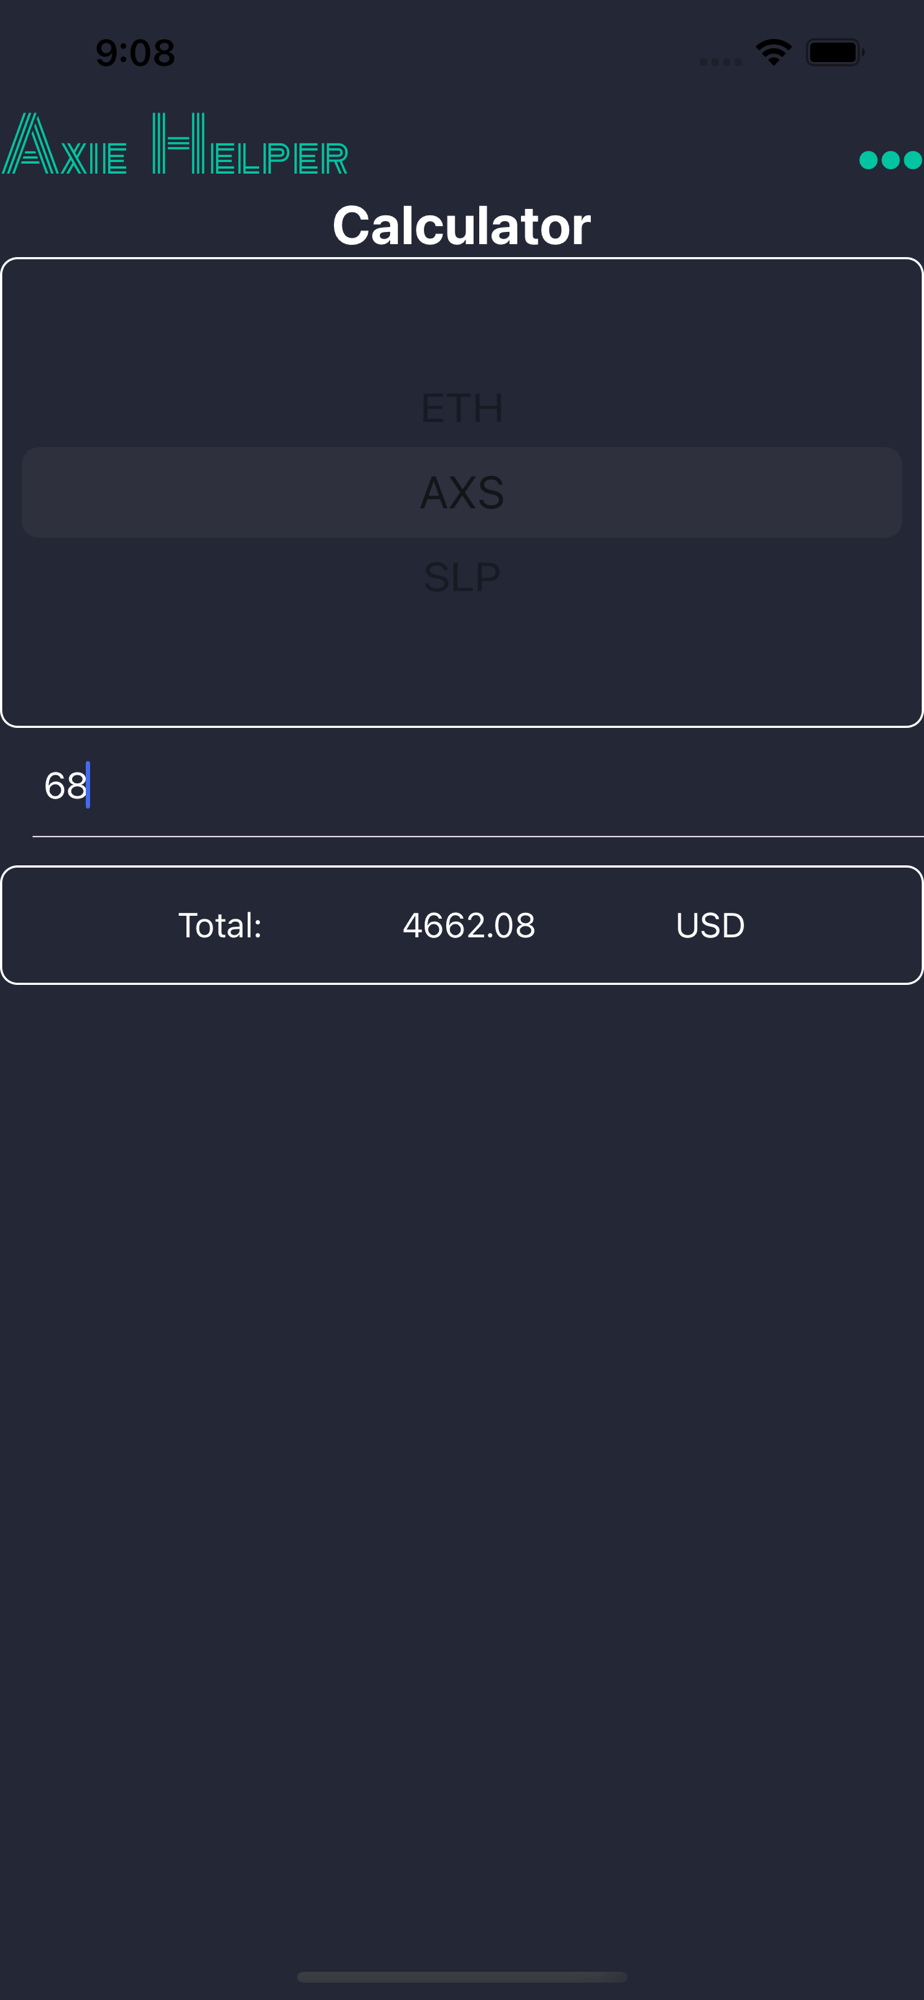Focus the amount field showing 68
Screen dimensions: 924x2000
[478, 786]
